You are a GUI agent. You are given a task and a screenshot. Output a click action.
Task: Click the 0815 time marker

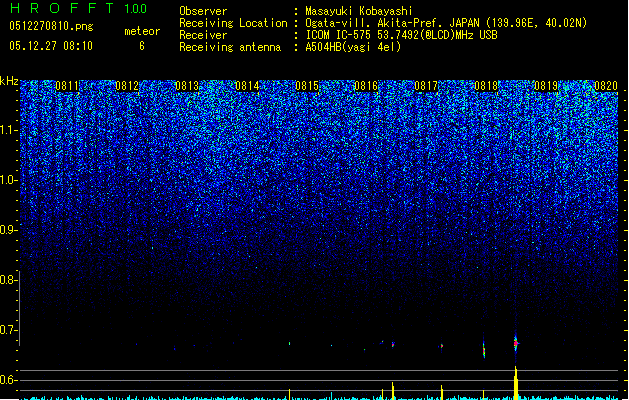(306, 86)
